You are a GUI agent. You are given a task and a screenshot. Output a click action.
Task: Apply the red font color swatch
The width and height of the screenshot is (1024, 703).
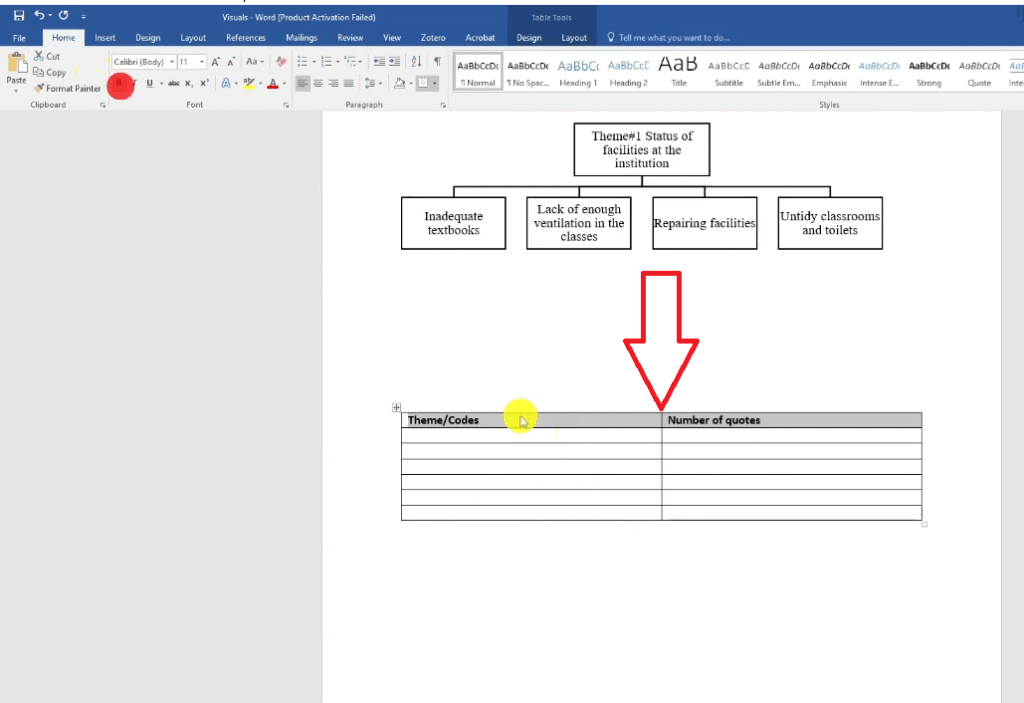pos(272,83)
